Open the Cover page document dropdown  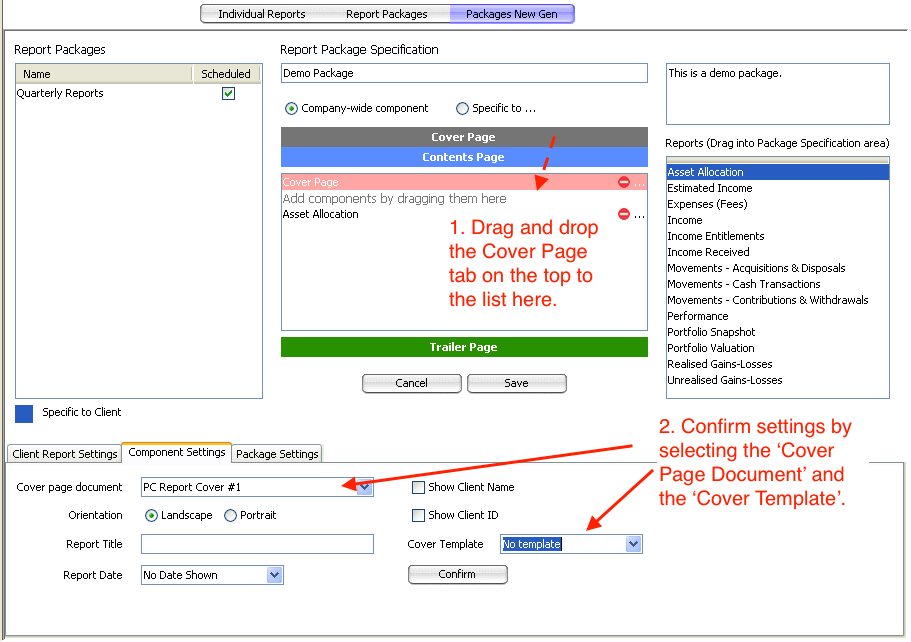(x=364, y=487)
